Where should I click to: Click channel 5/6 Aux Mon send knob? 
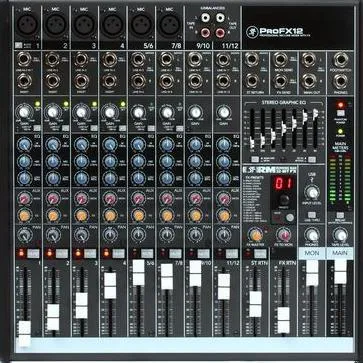coord(138,199)
